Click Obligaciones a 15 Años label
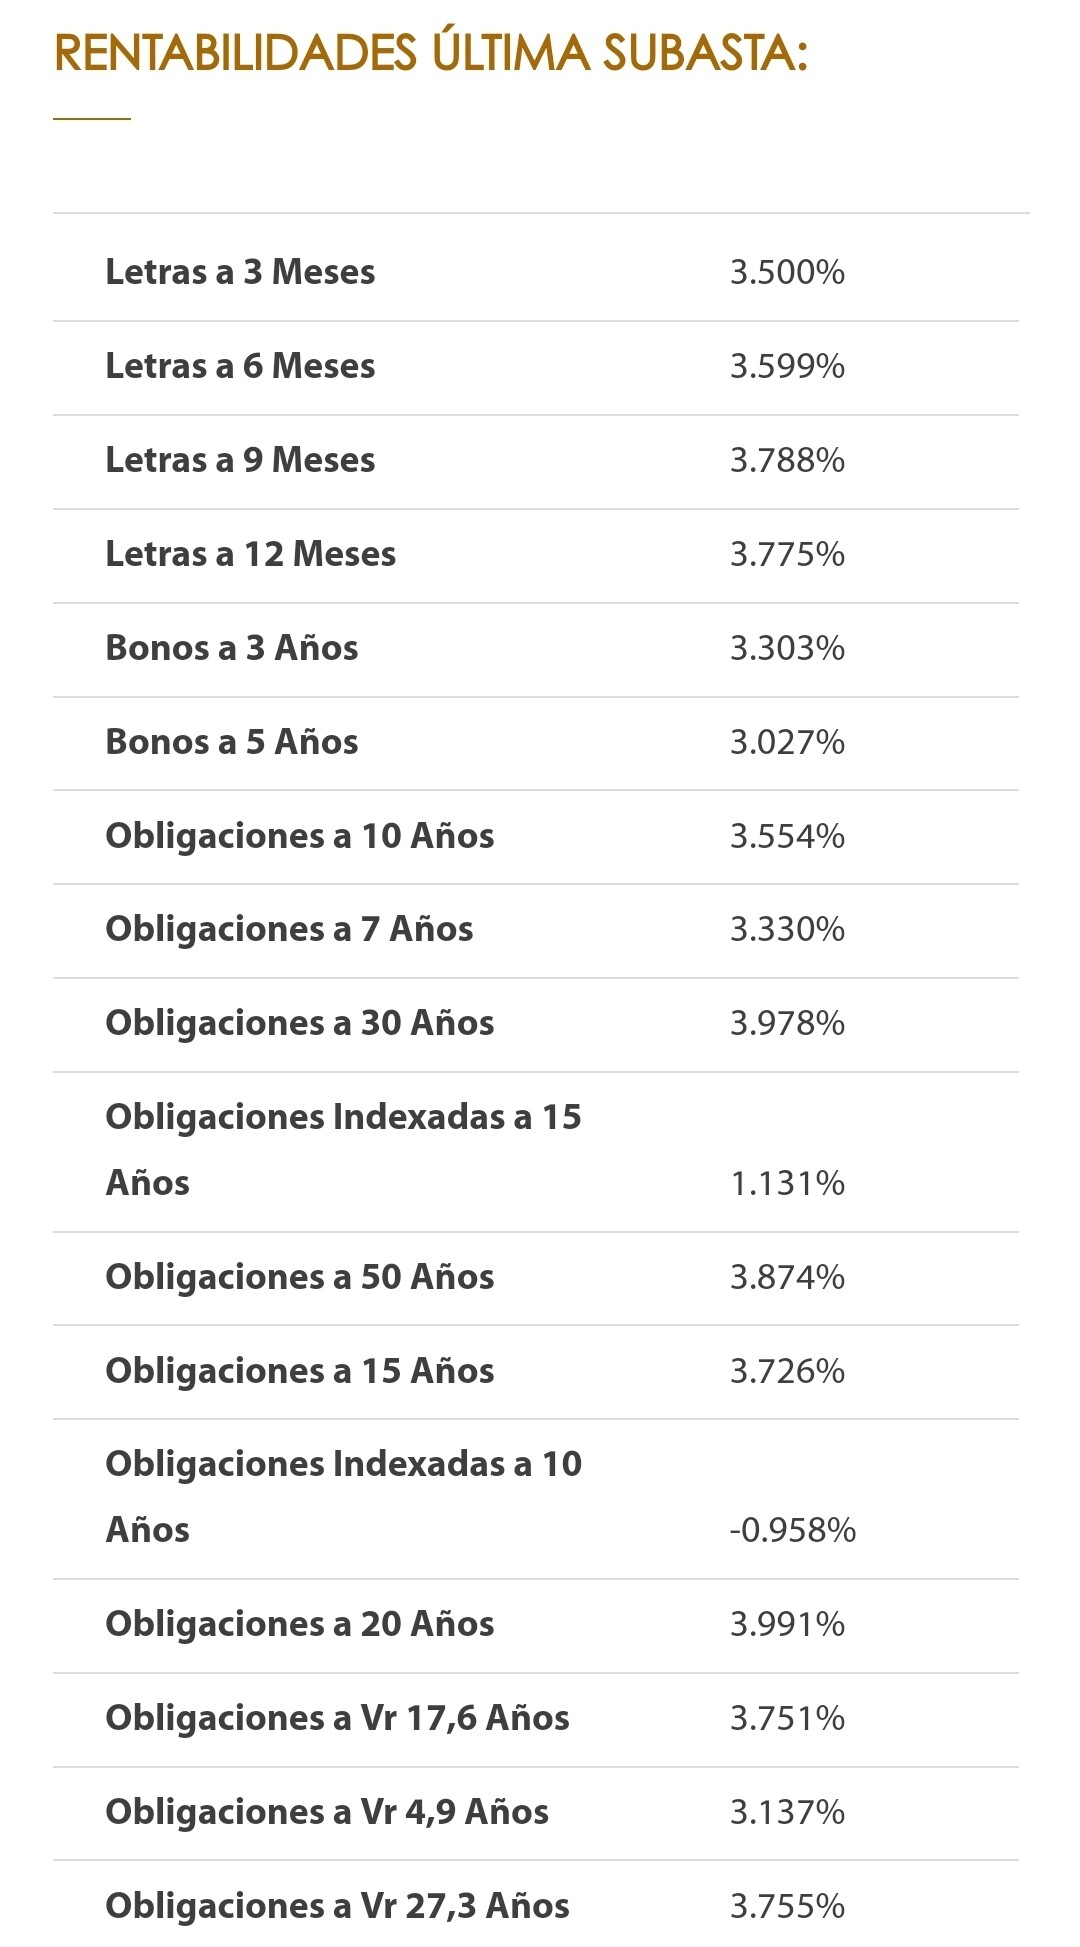 pos(300,1371)
